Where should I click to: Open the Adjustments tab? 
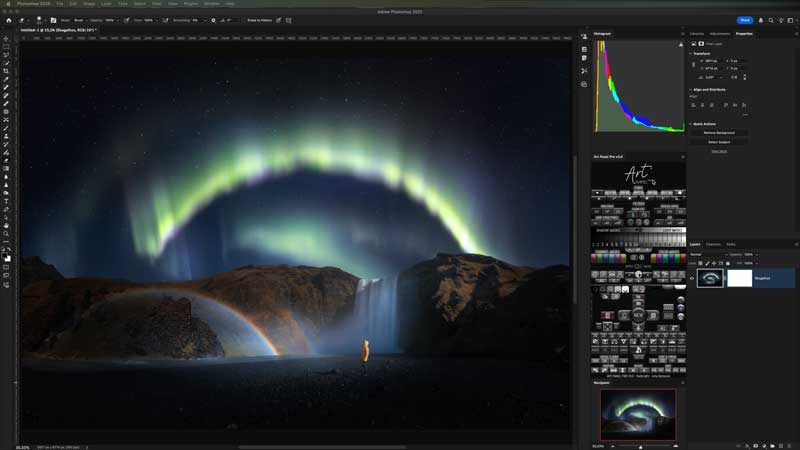[x=719, y=33]
